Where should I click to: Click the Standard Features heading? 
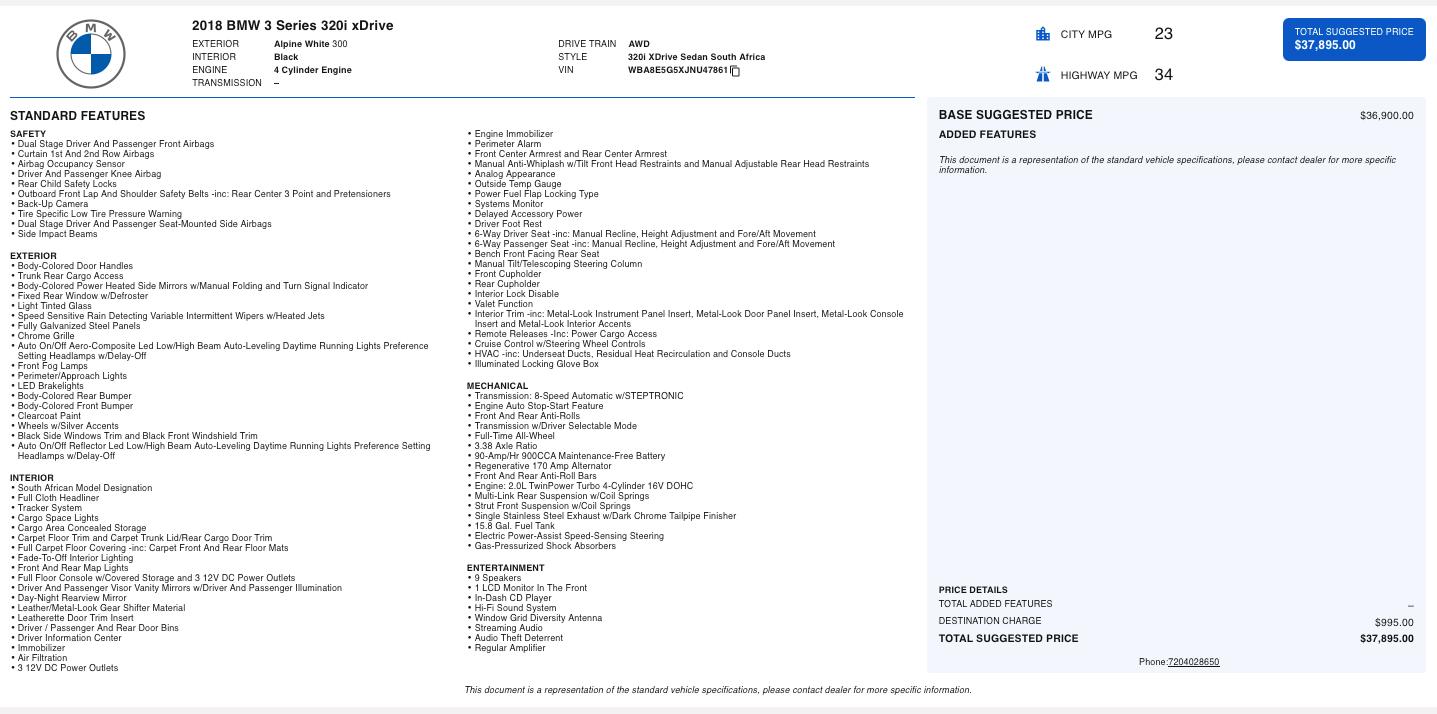[x=77, y=116]
